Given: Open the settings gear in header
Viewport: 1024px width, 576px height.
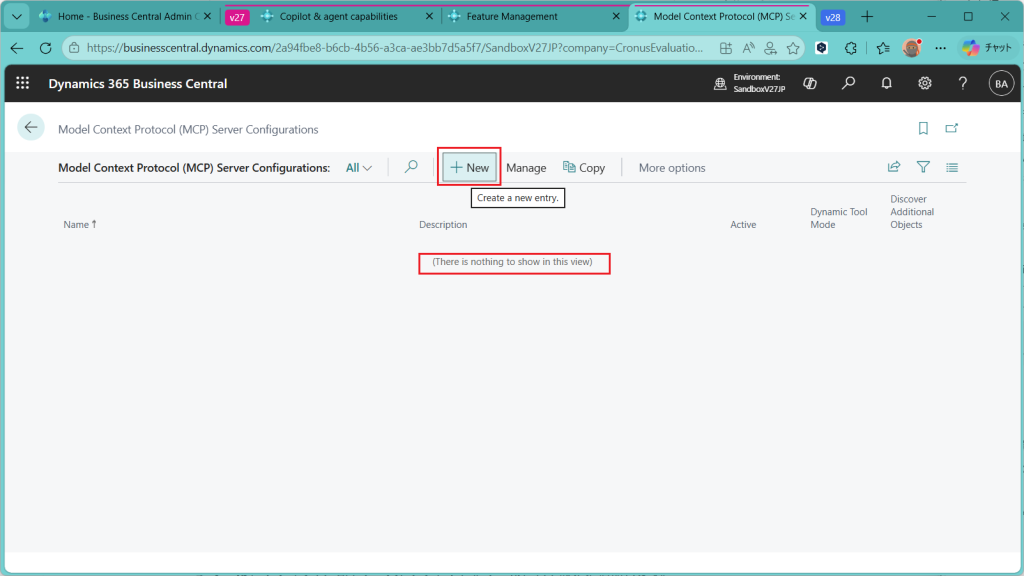Looking at the screenshot, I should [x=925, y=84].
